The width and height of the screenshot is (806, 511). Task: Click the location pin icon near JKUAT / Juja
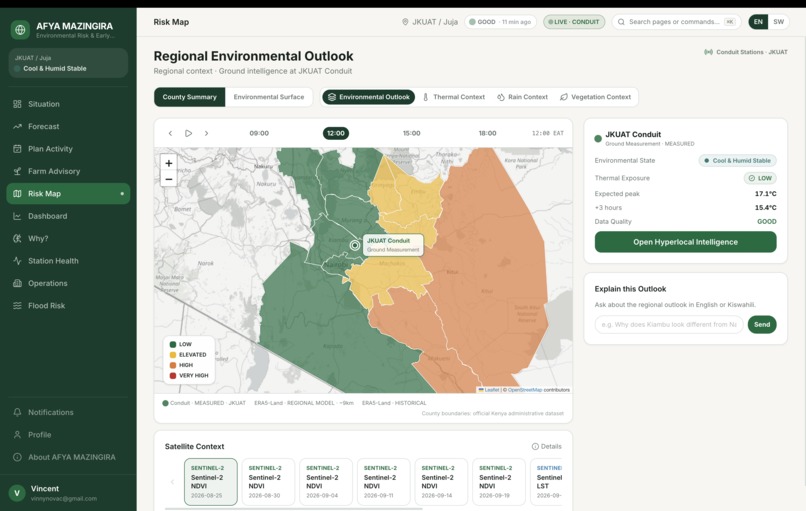coord(405,22)
